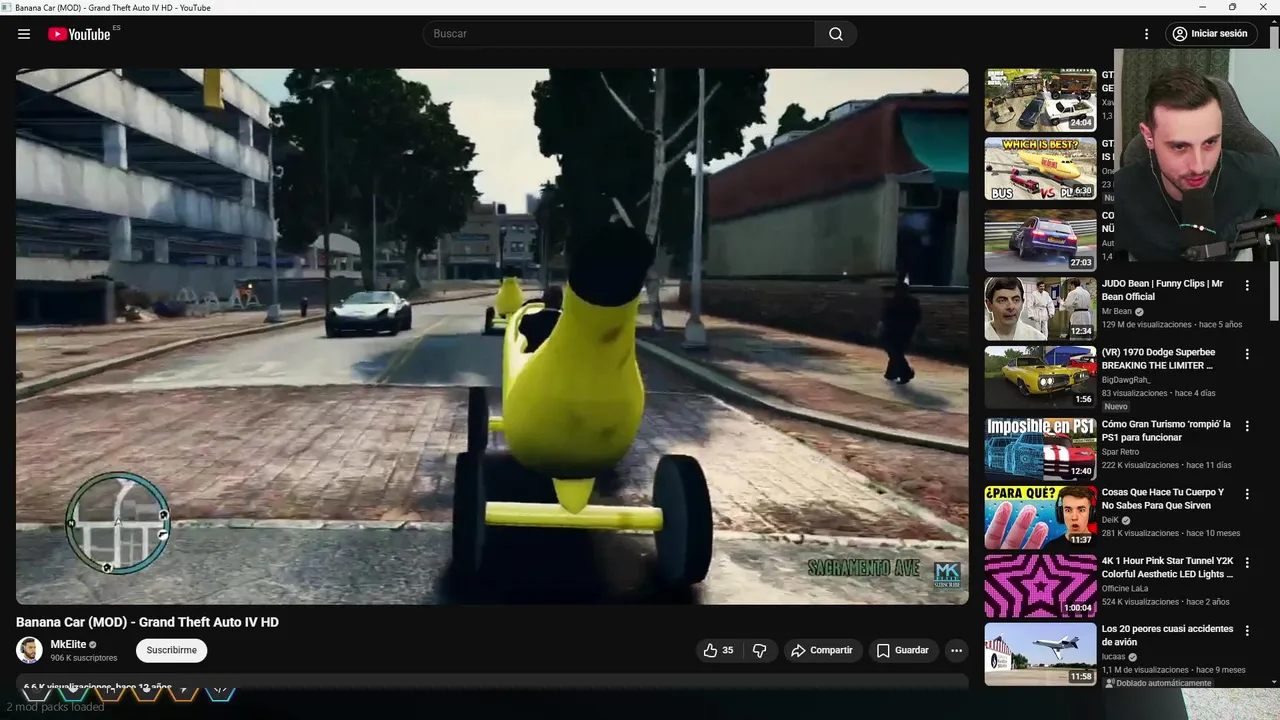The image size is (1280, 720).
Task: Open options menu for JUDO Bean video
Action: pos(1247,285)
